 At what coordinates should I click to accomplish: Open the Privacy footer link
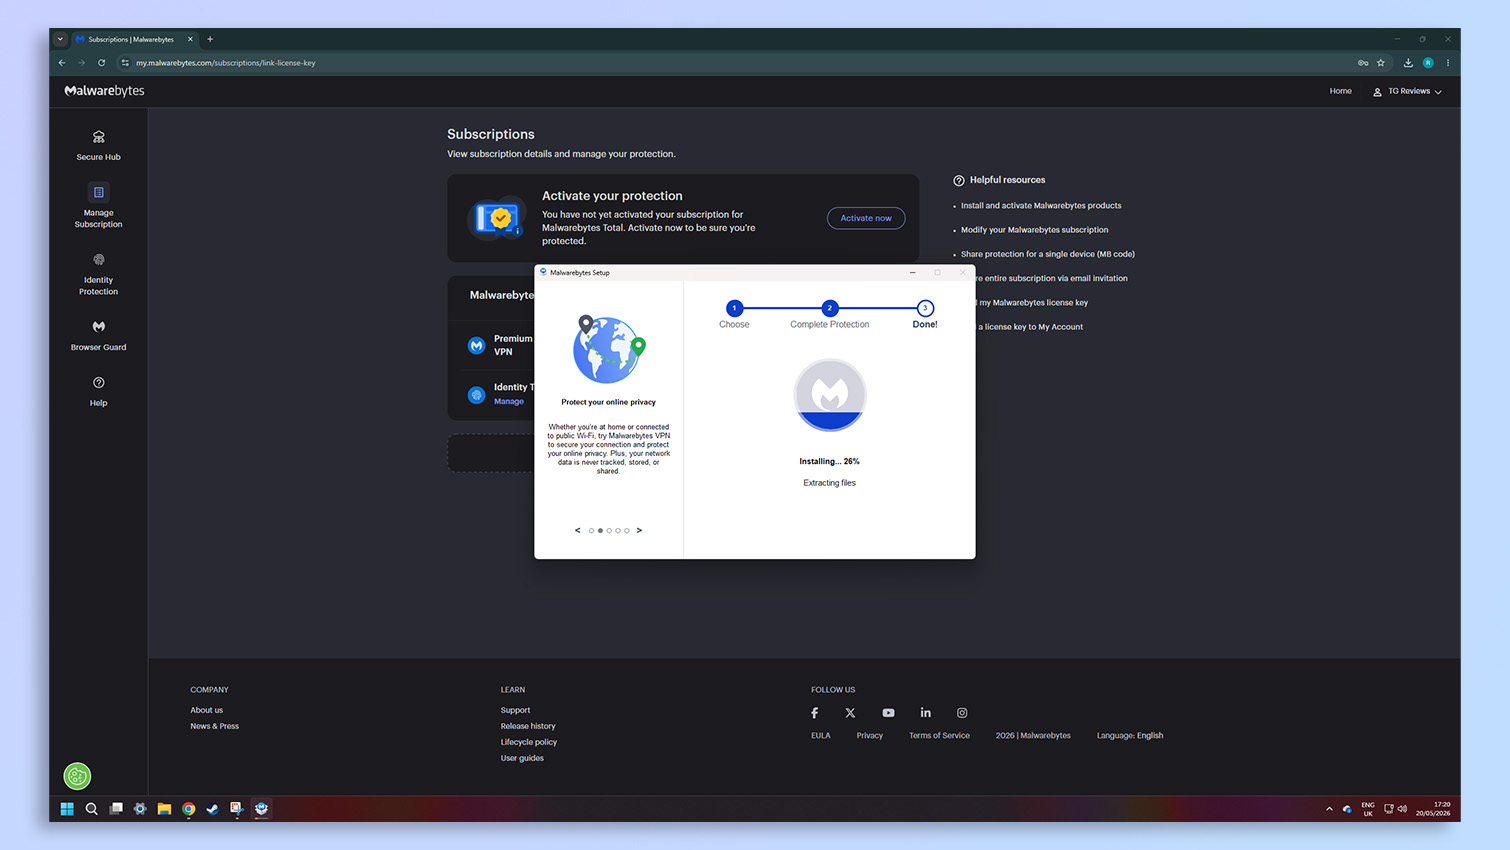click(870, 735)
